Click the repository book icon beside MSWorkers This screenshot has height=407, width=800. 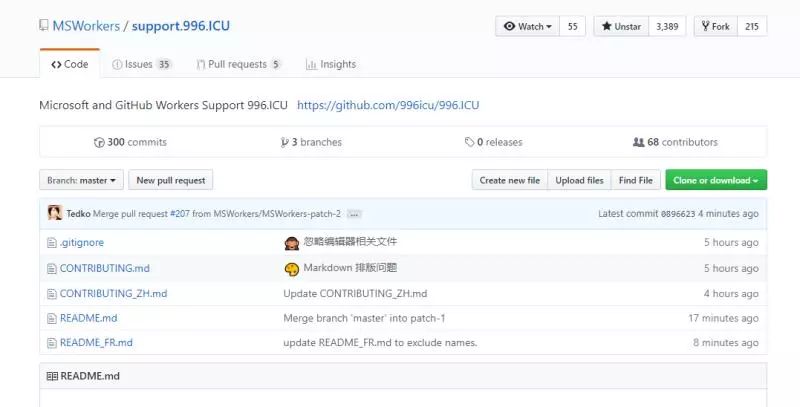pos(44,26)
